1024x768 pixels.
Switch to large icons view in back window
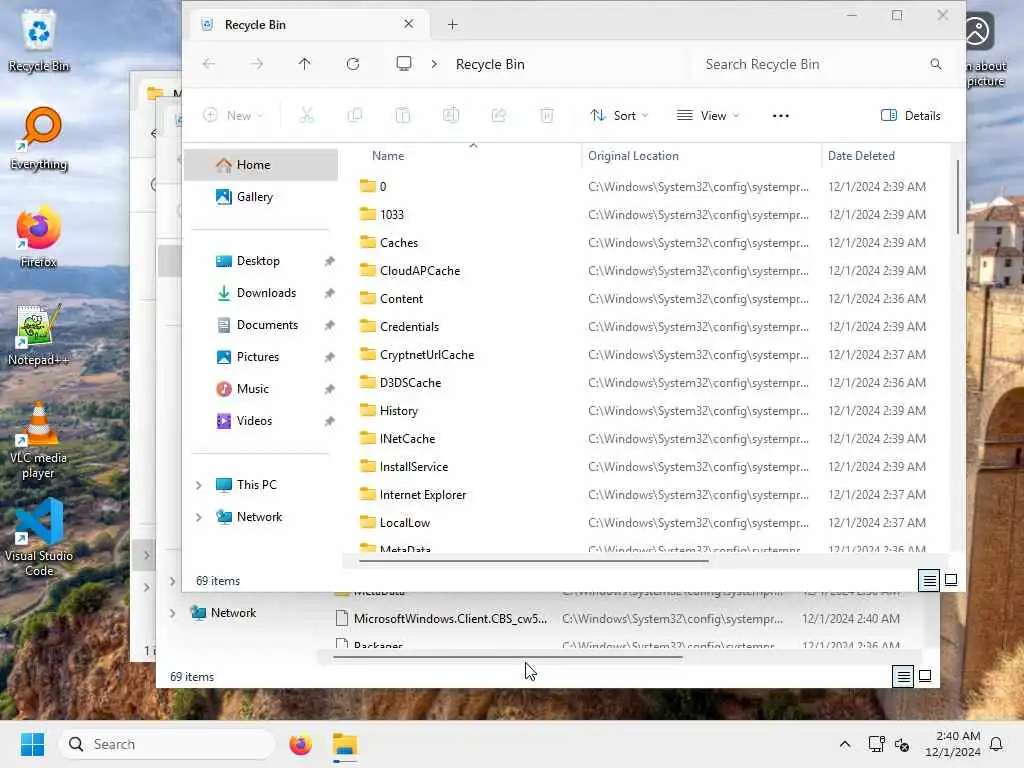click(925, 676)
